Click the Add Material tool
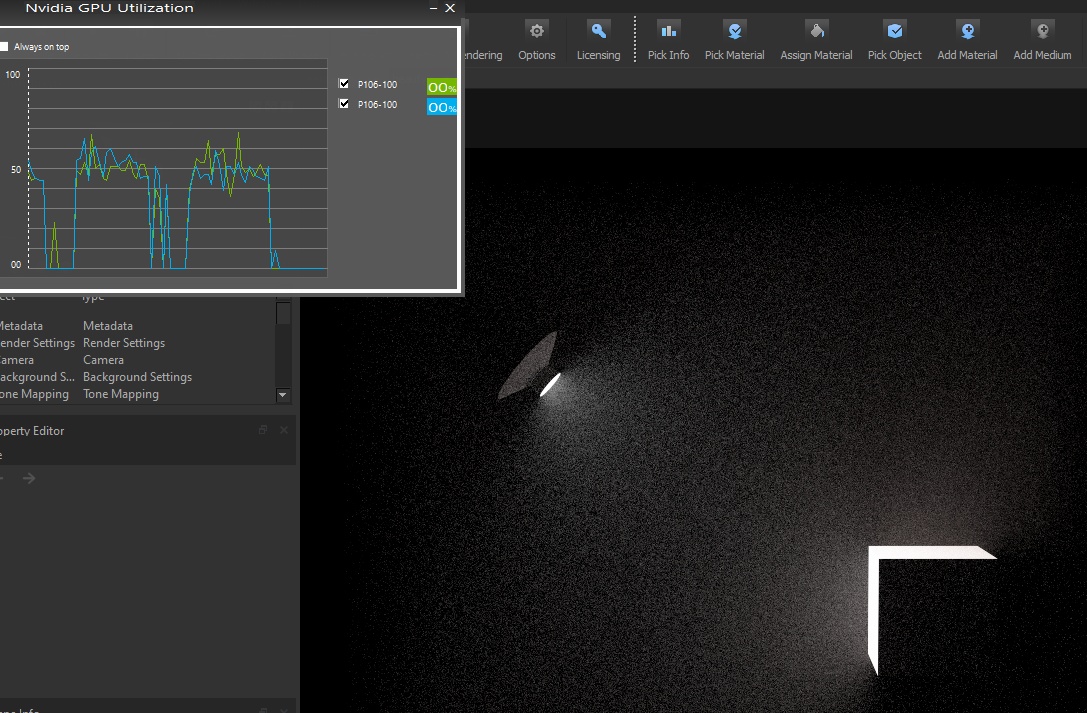The height and width of the screenshot is (713, 1087). click(967, 41)
